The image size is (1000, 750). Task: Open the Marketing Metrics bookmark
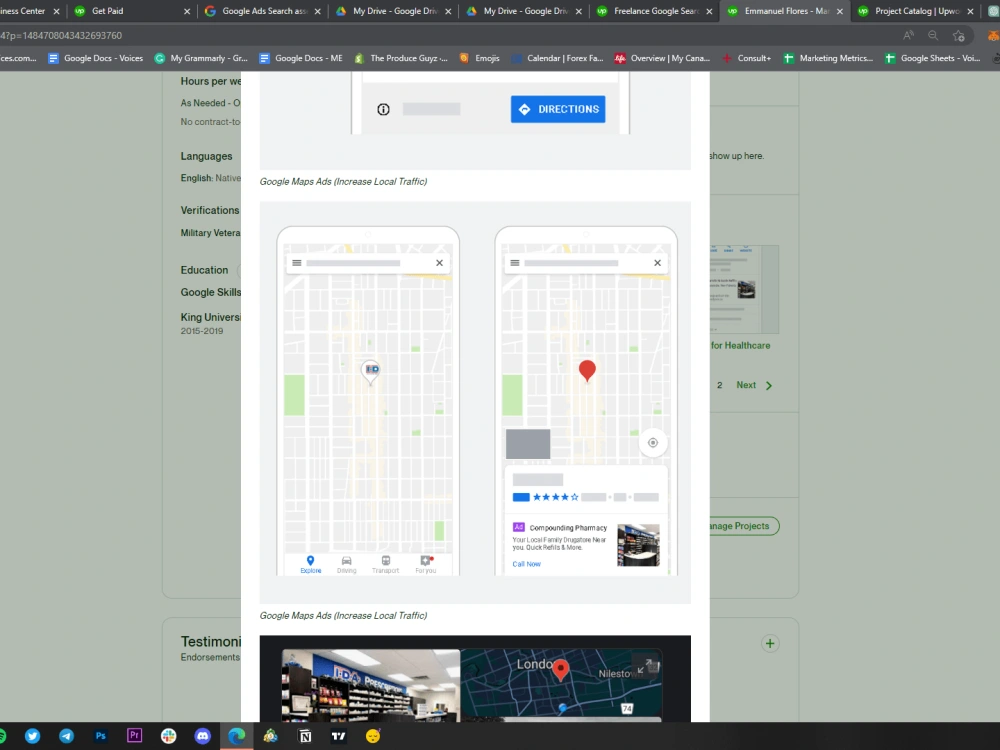[x=828, y=58]
